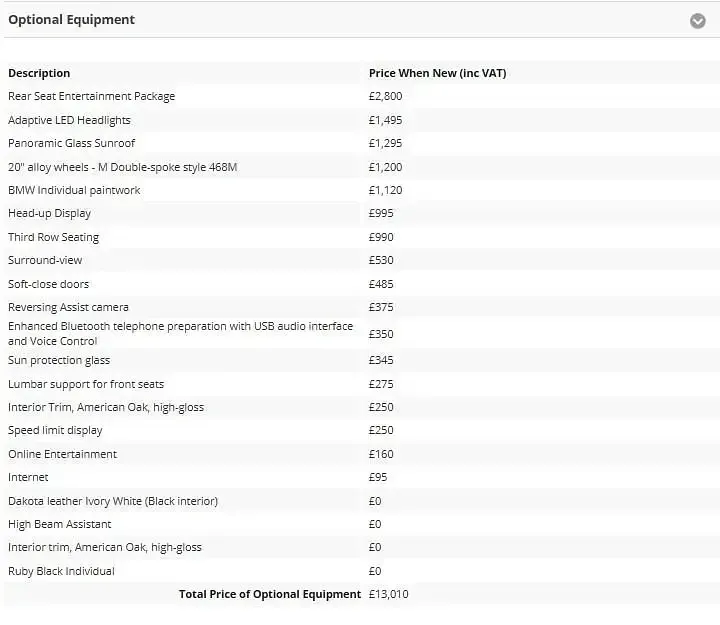This screenshot has height=625, width=720.
Task: Select the Adaptive LED Headlights entry
Action: (x=69, y=120)
